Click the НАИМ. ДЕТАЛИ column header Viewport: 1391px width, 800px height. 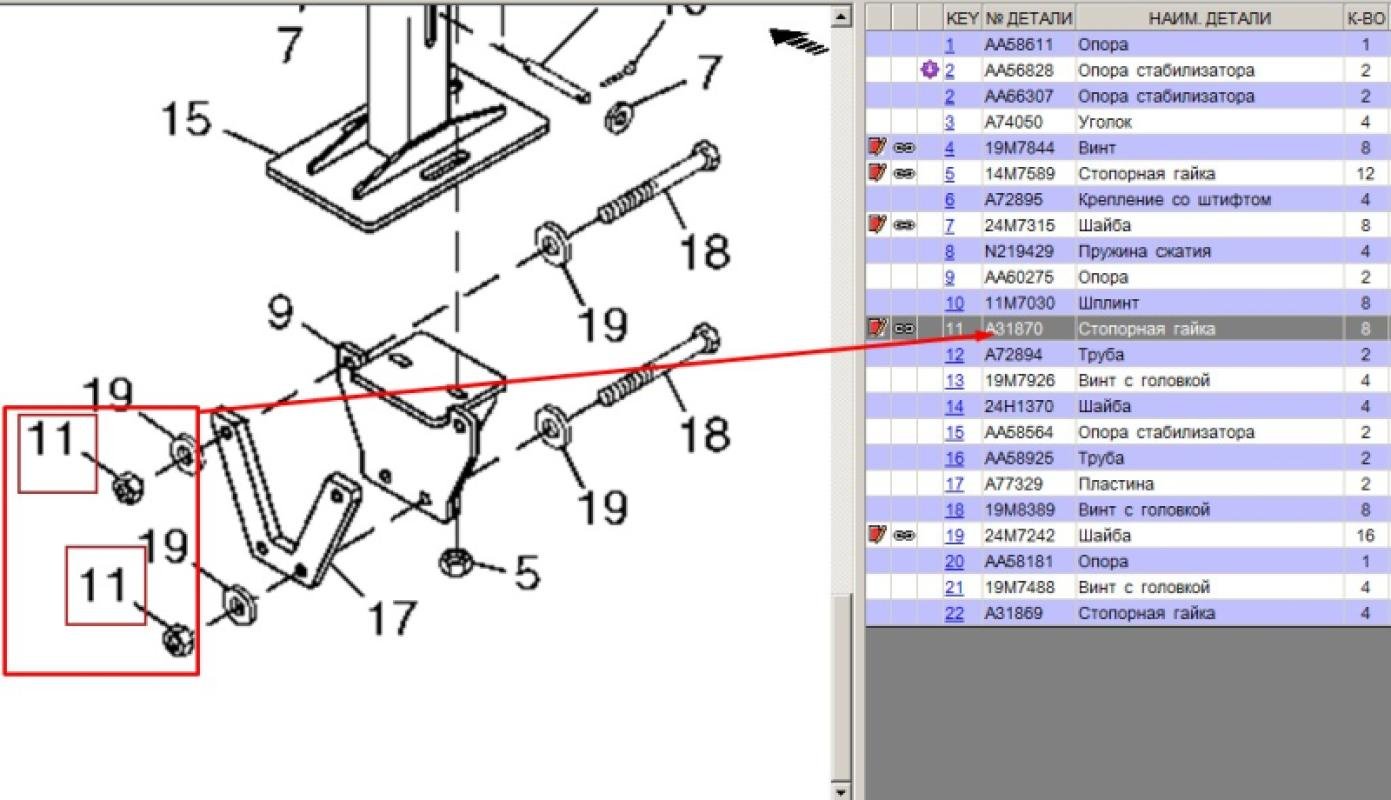1209,18
